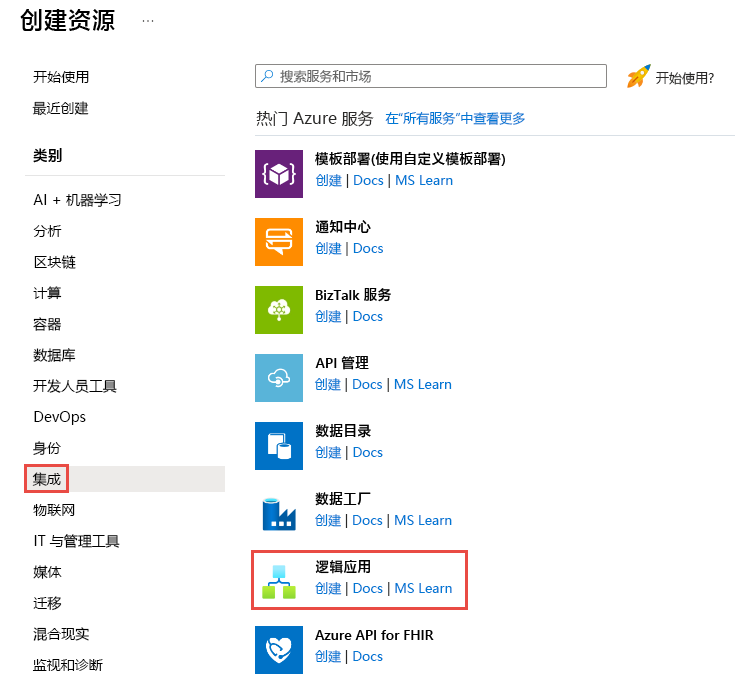Choose the AI + 机器学习 category
Image resolution: width=751 pixels, height=681 pixels.
pyautogui.click(x=77, y=200)
